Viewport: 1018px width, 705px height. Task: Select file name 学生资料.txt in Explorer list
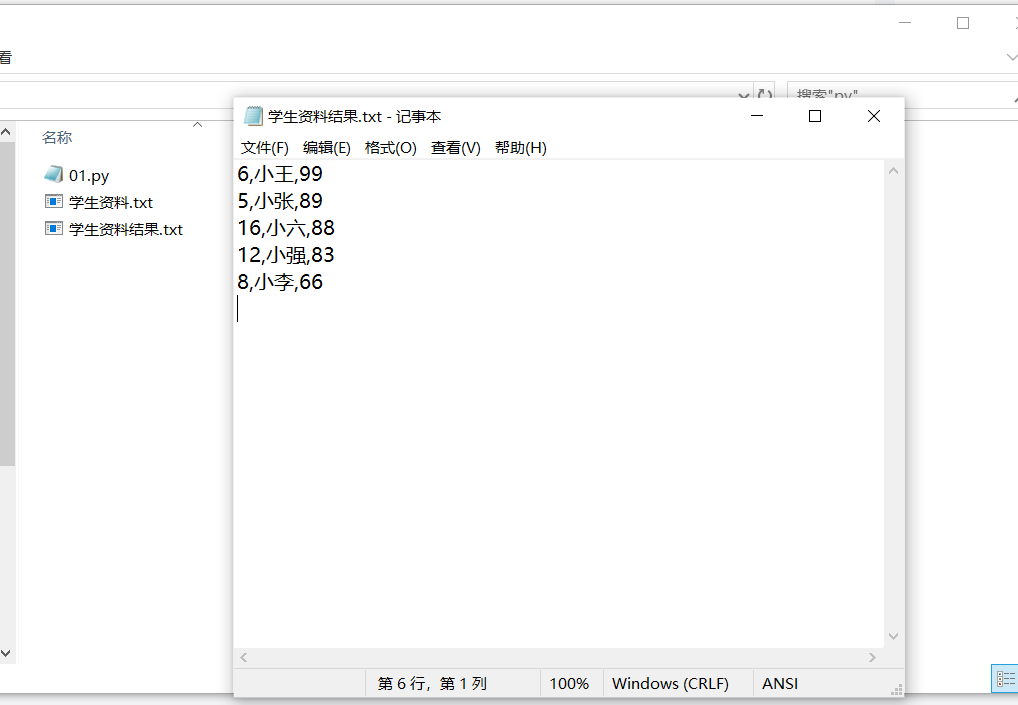pyautogui.click(x=110, y=203)
